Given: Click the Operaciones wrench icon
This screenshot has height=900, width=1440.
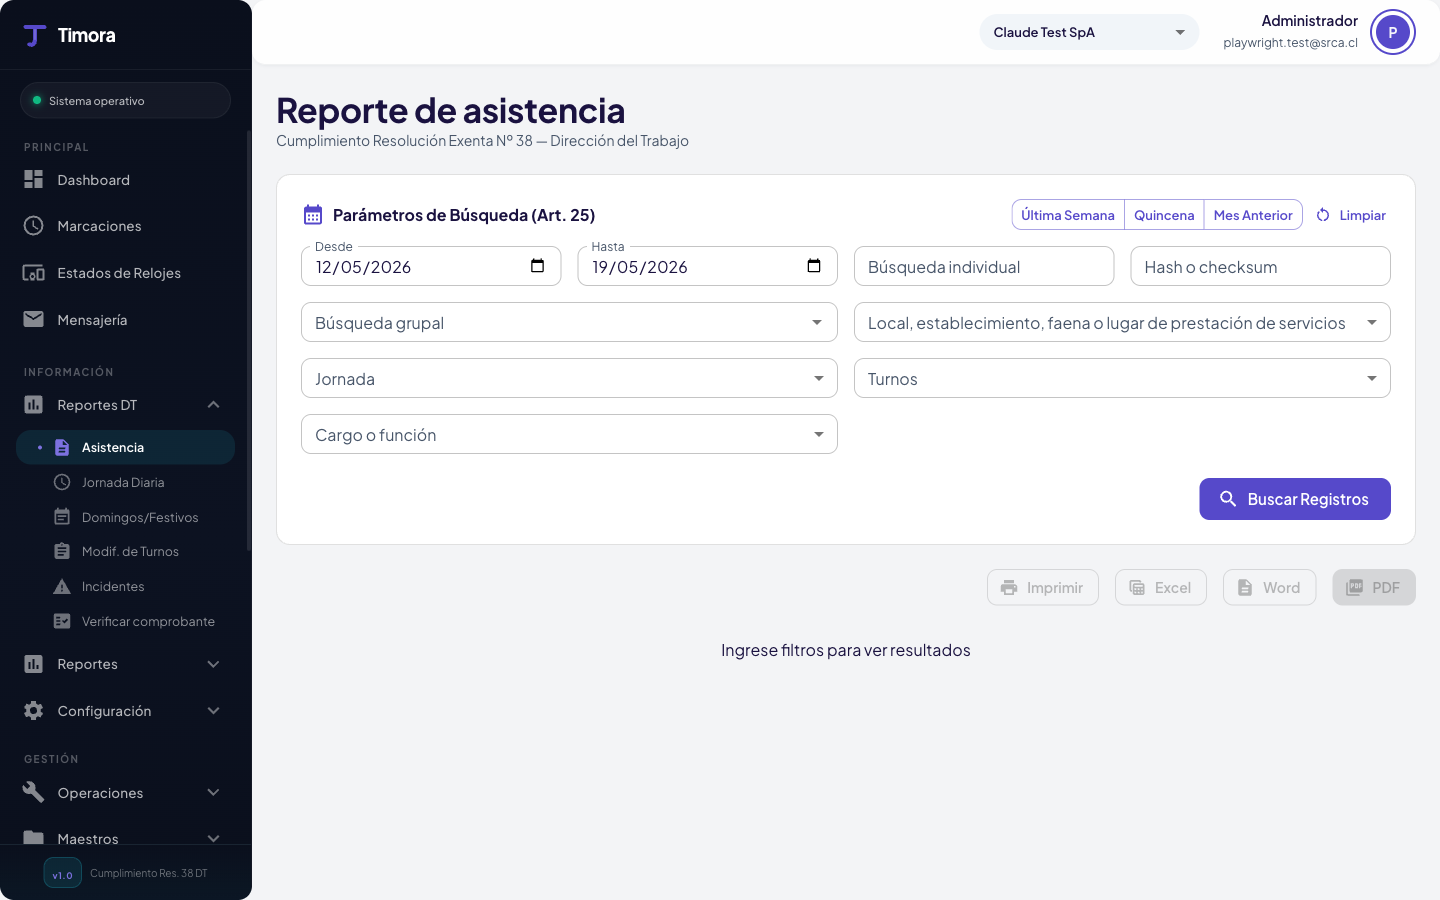Looking at the screenshot, I should point(34,792).
